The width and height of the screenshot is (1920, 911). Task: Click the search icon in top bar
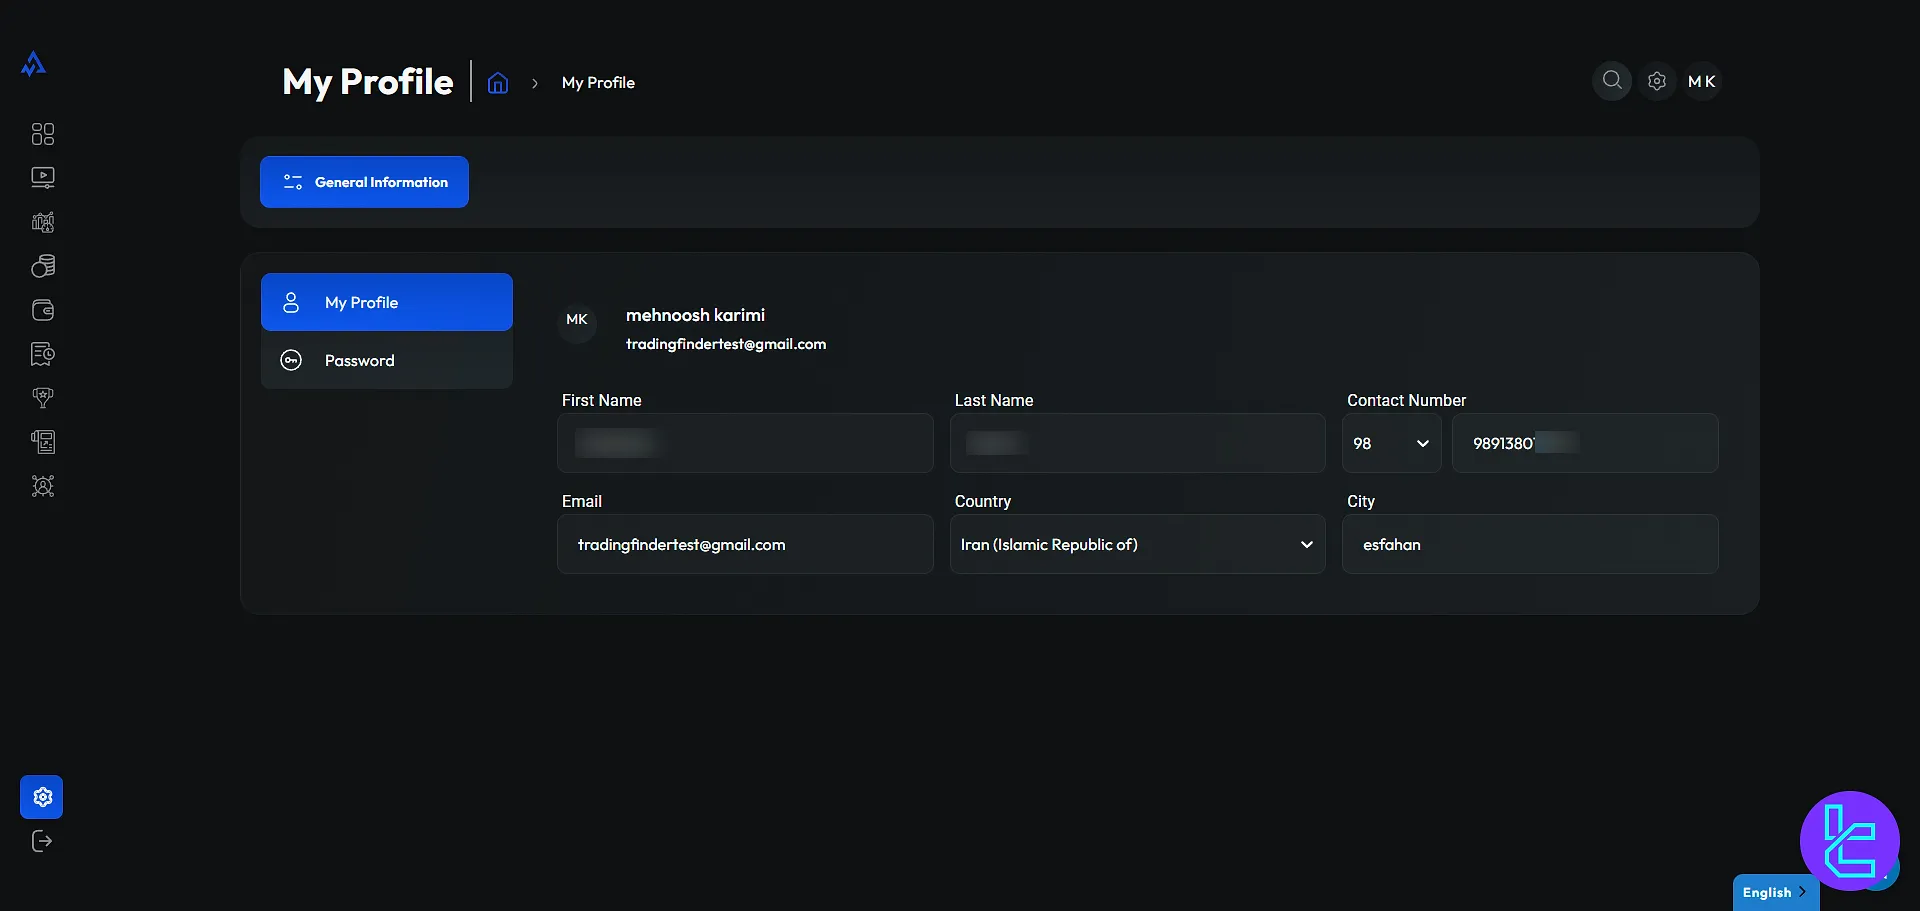(1612, 81)
